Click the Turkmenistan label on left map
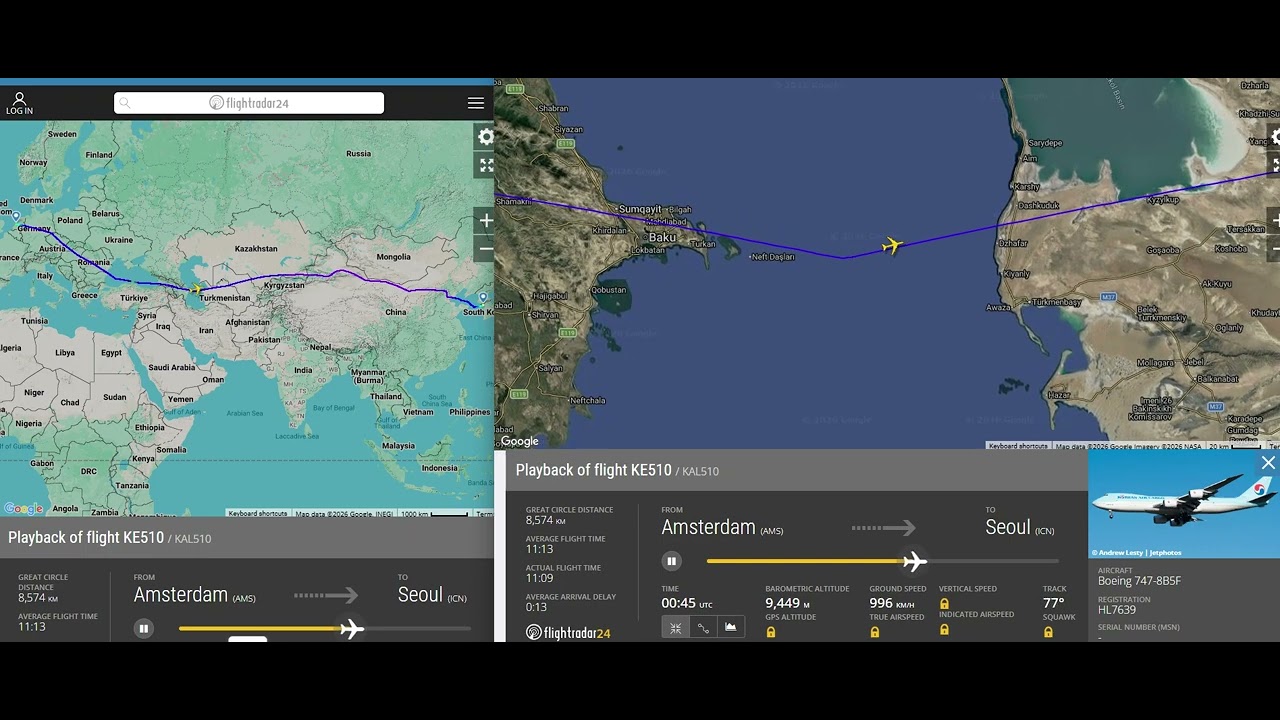 tap(225, 297)
